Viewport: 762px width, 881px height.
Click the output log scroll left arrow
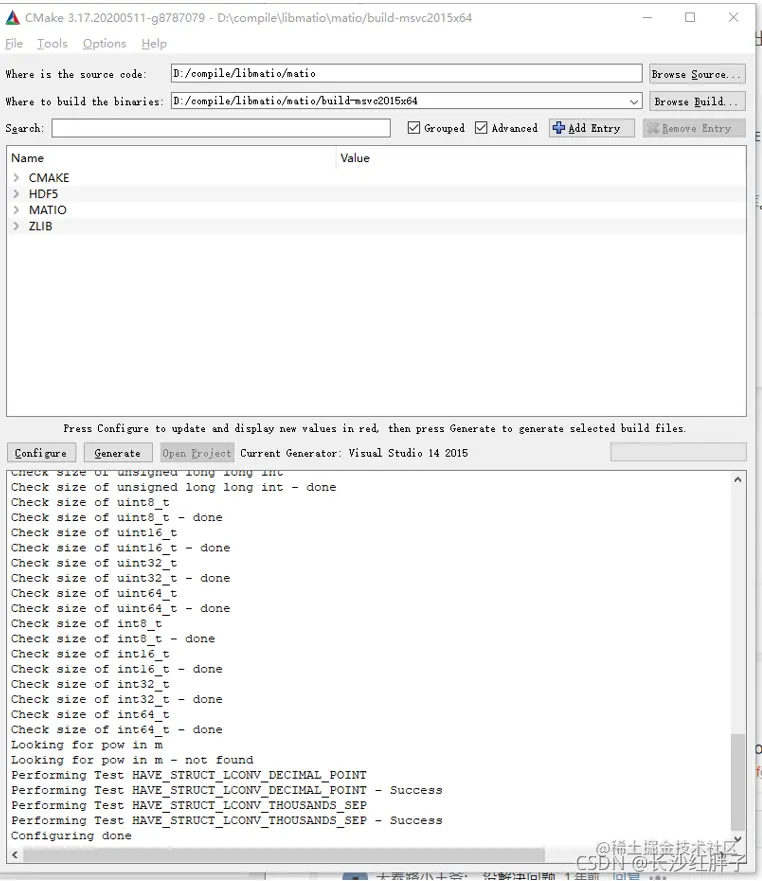coord(15,855)
